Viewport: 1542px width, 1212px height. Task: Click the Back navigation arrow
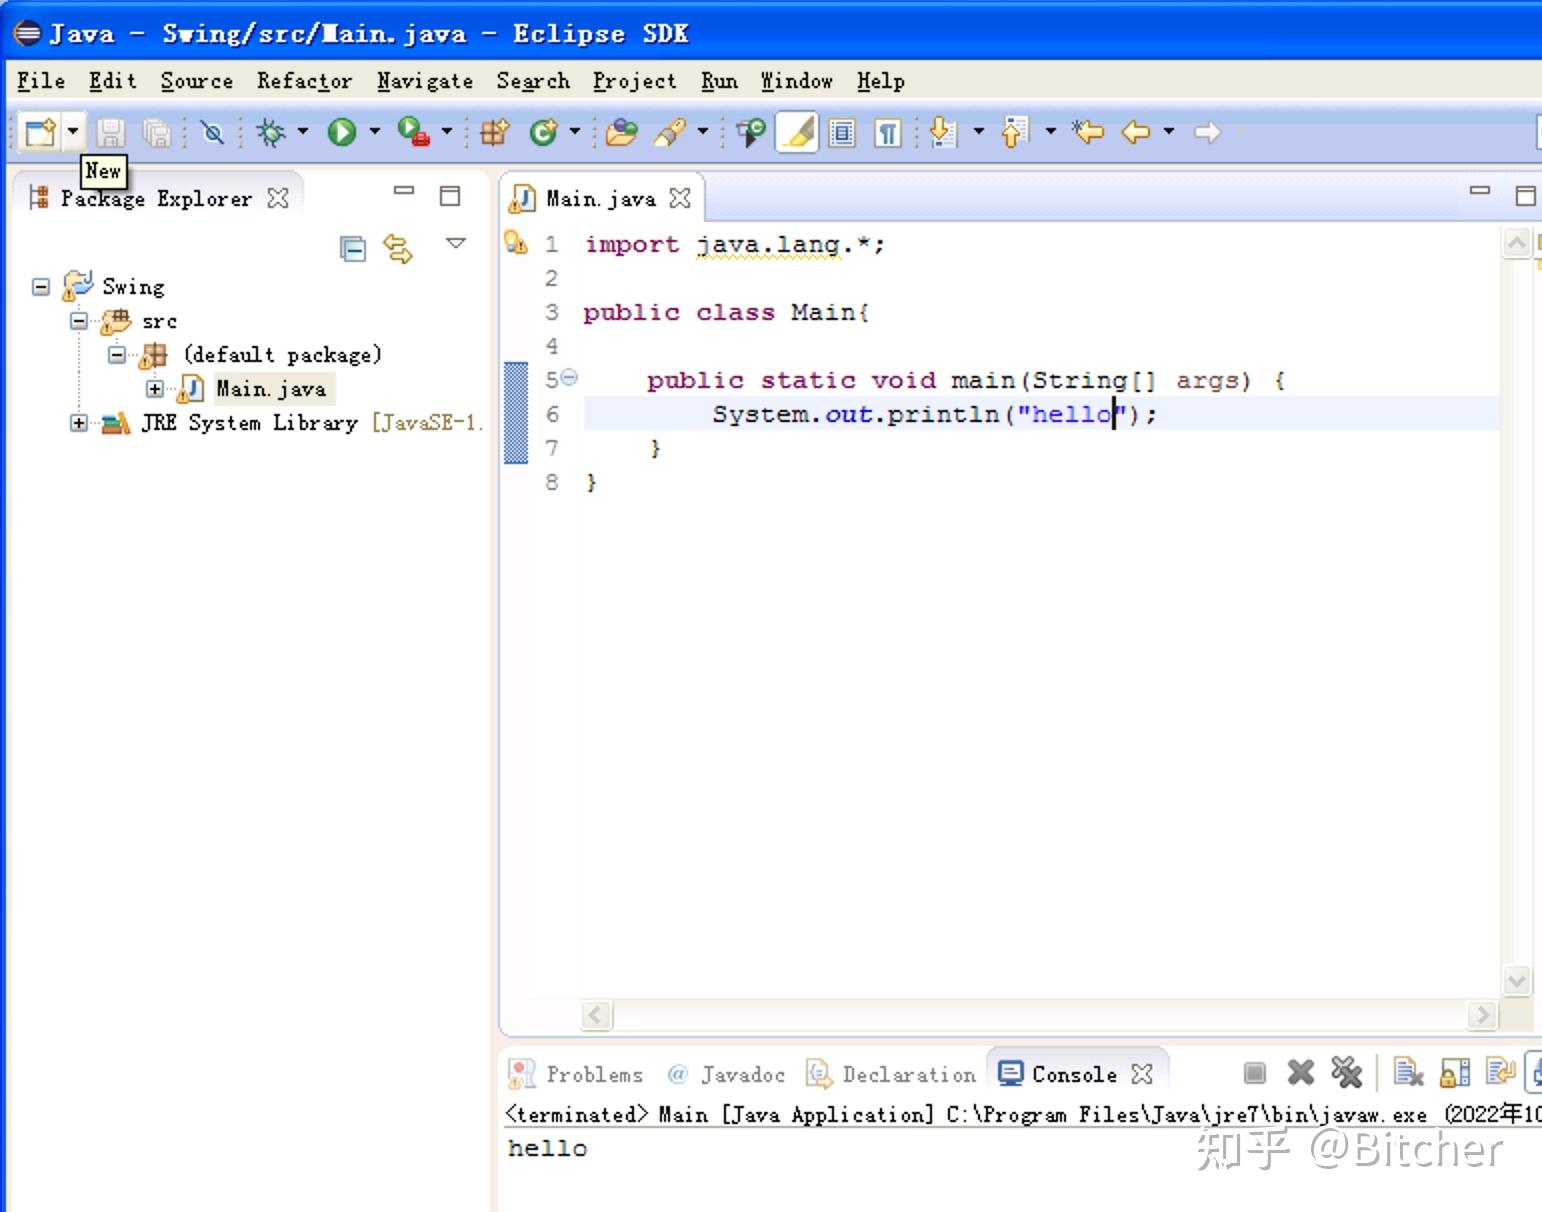click(x=1136, y=132)
